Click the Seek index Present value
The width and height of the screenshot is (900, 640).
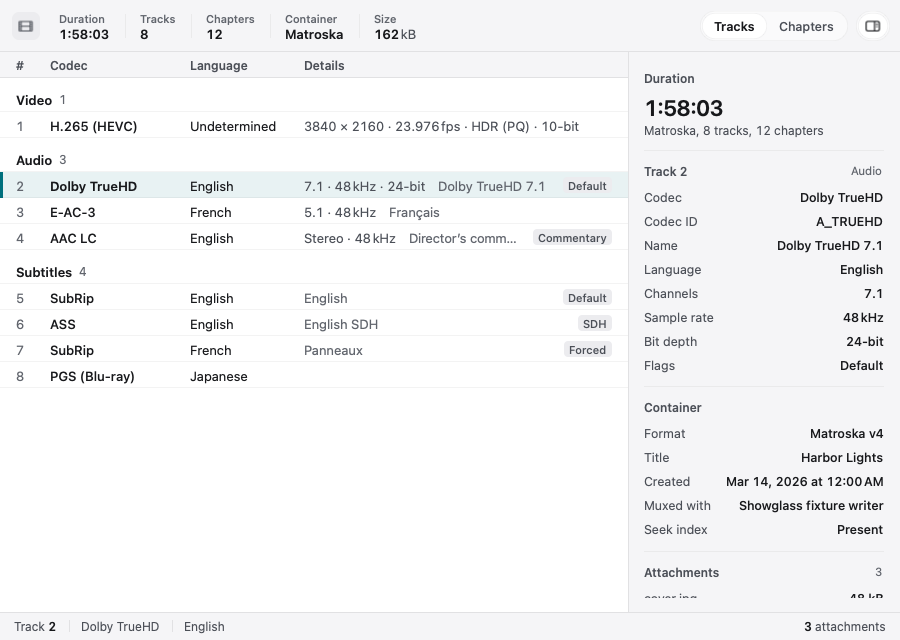coord(860,530)
